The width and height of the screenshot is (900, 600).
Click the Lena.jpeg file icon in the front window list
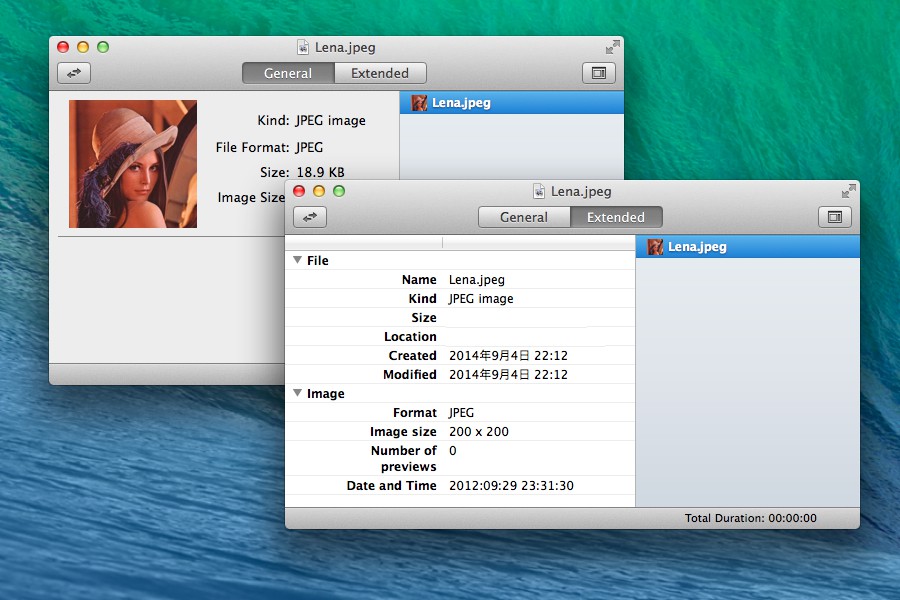[x=655, y=247]
